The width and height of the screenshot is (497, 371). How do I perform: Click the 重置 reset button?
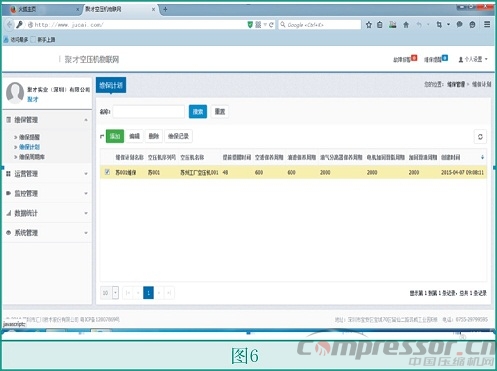[x=220, y=112]
